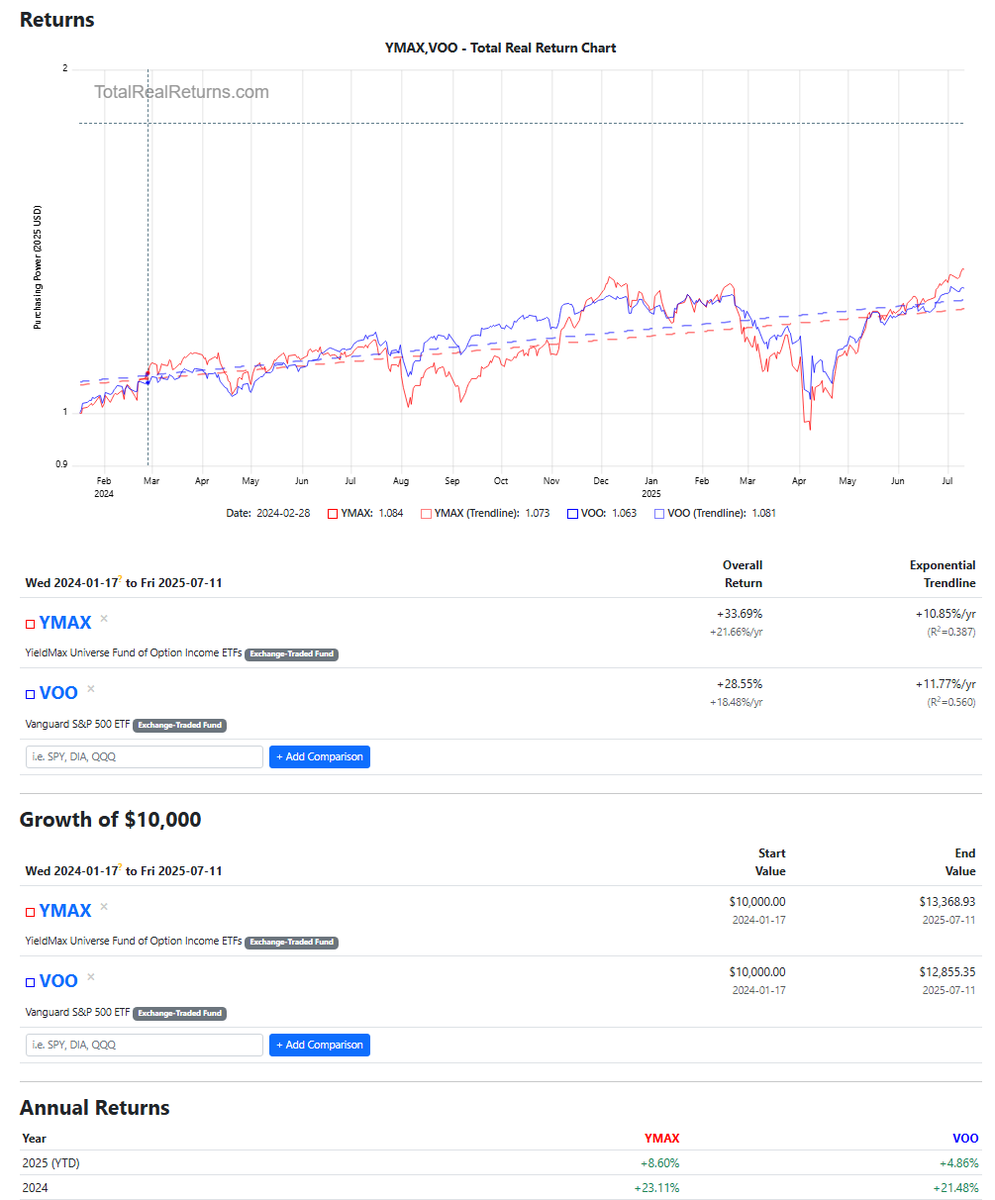Viewport: 995px width, 1200px height.
Task: Remove VOO via the × in the Returns table
Action: [x=91, y=688]
